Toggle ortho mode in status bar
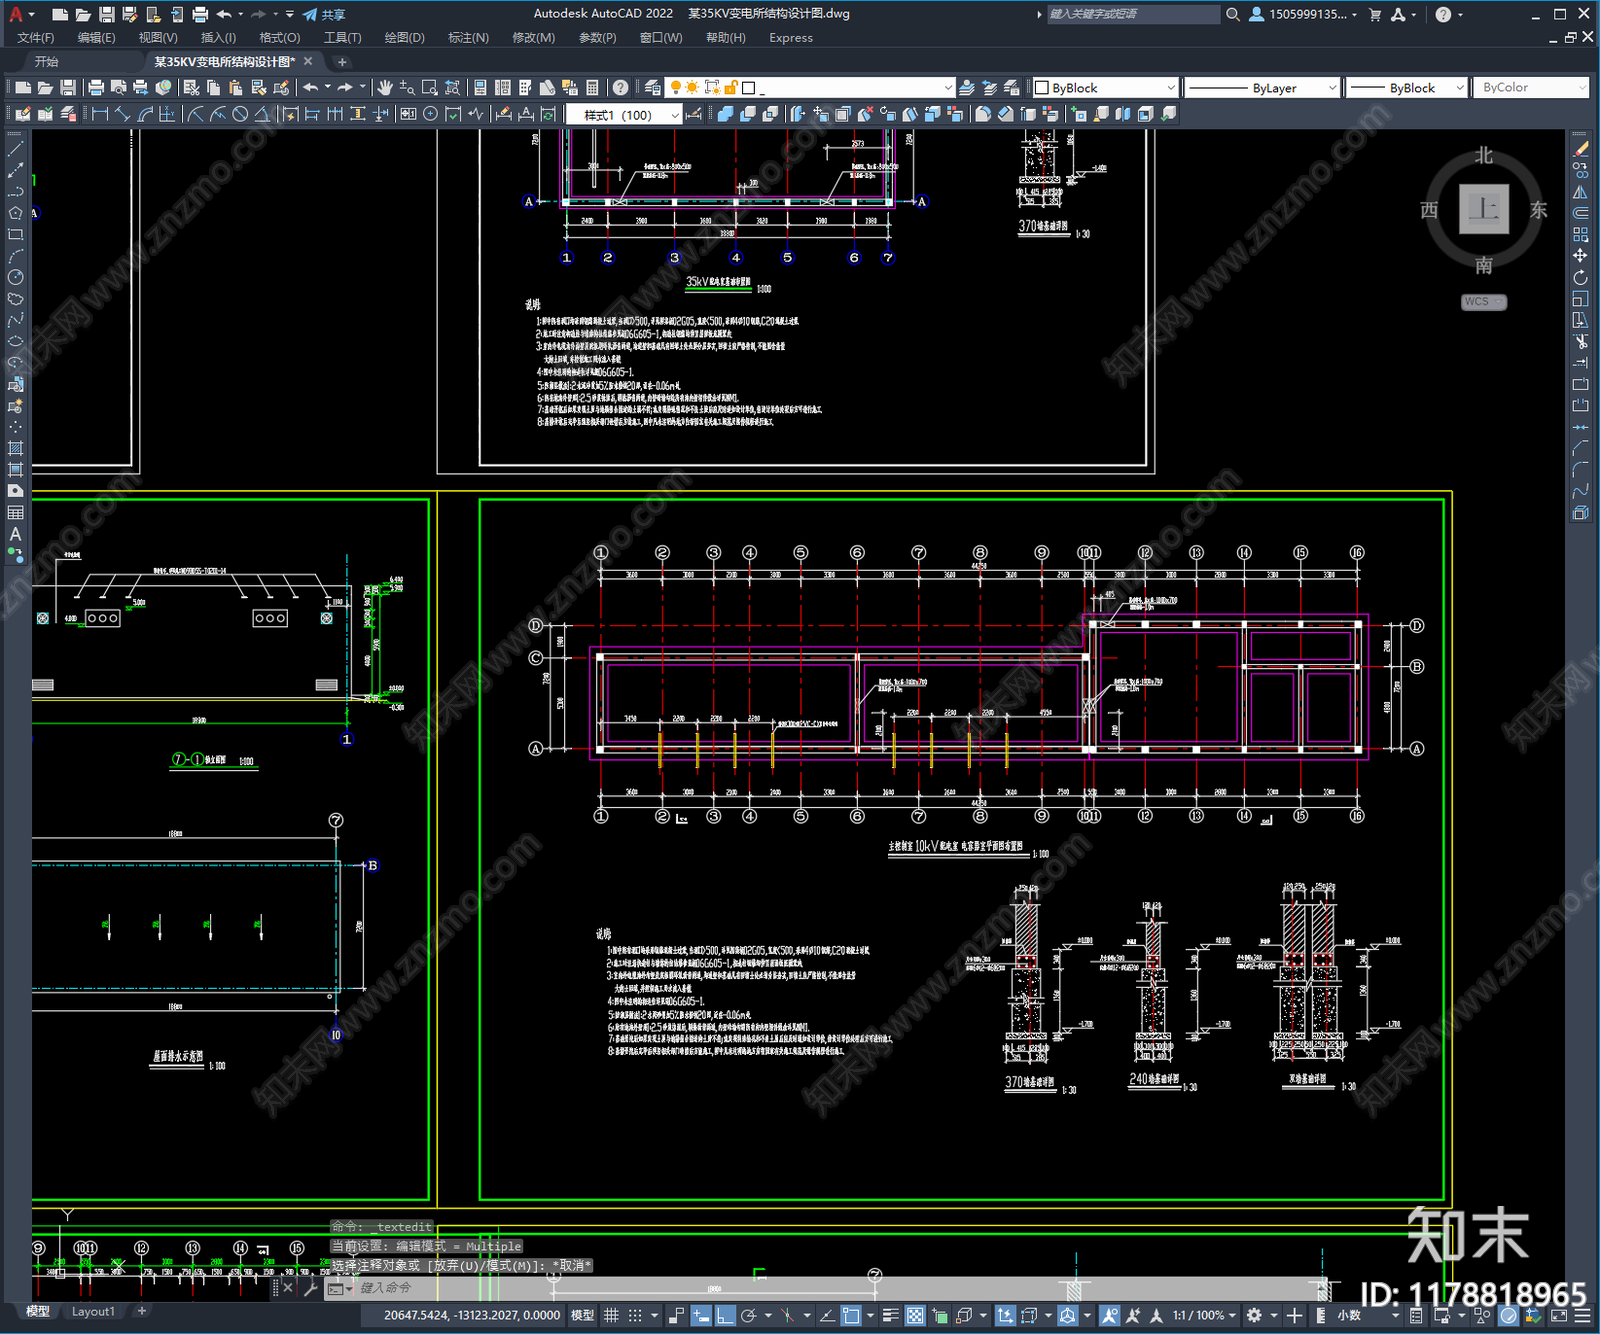1600x1334 pixels. [725, 1315]
